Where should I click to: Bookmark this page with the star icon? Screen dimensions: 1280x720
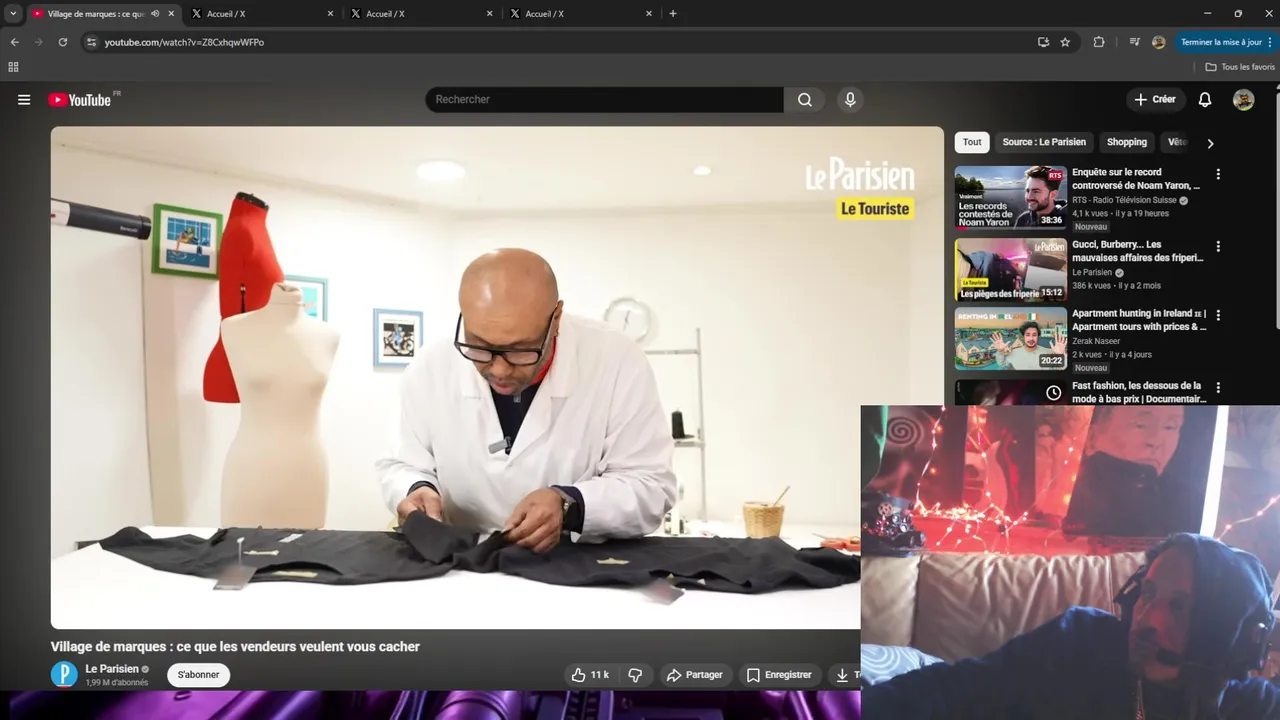point(1065,42)
